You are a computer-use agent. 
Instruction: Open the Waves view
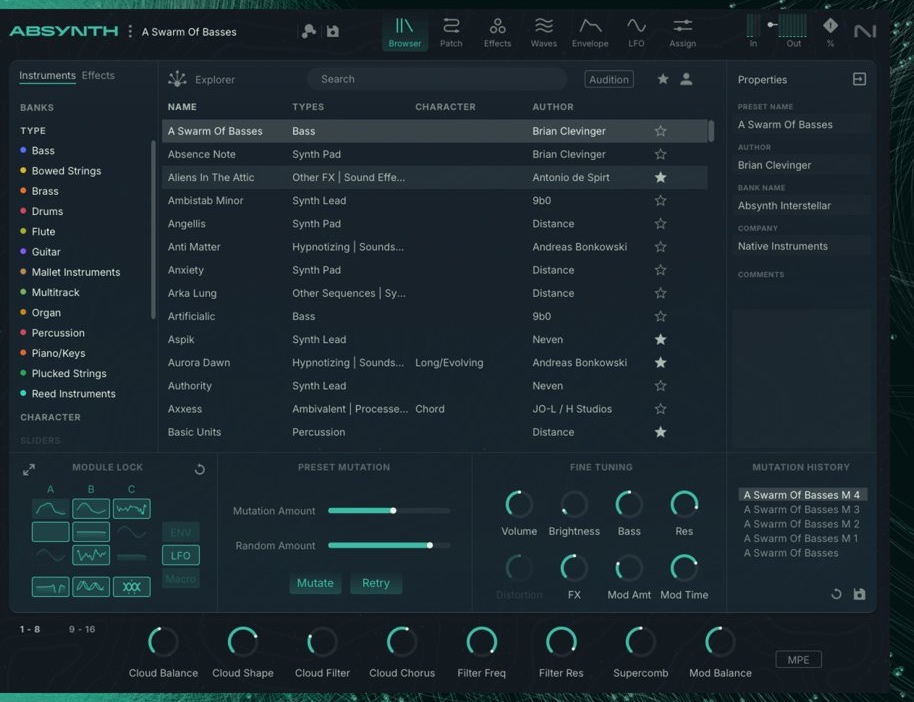point(543,33)
